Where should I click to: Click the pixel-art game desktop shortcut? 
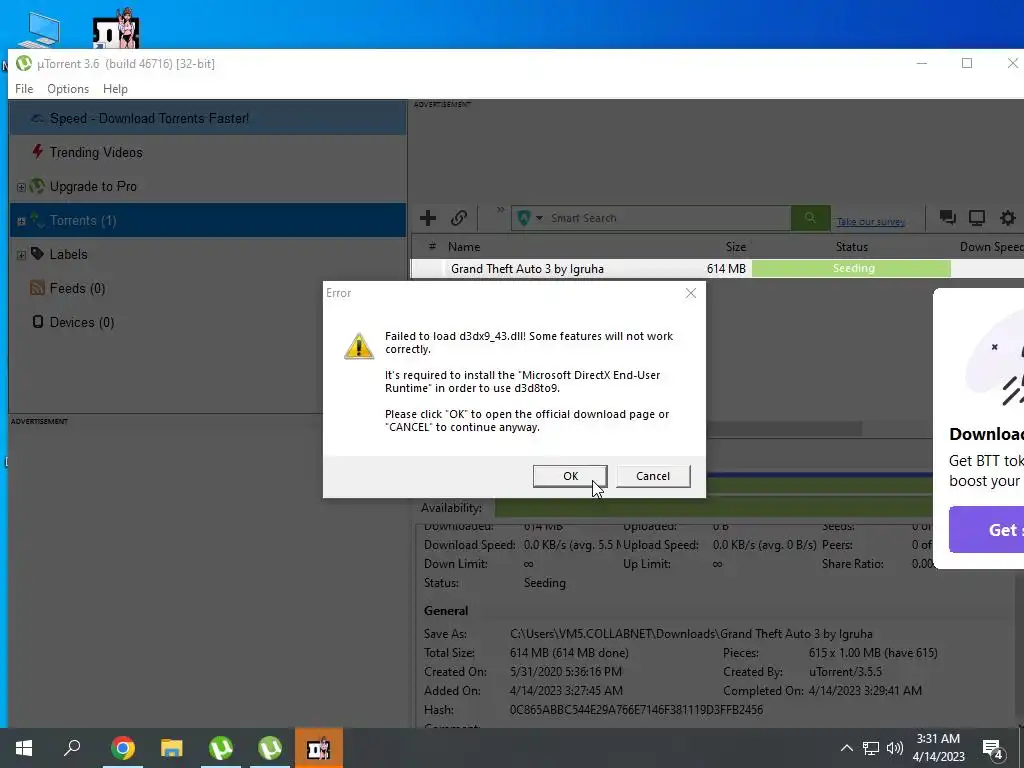point(116,29)
